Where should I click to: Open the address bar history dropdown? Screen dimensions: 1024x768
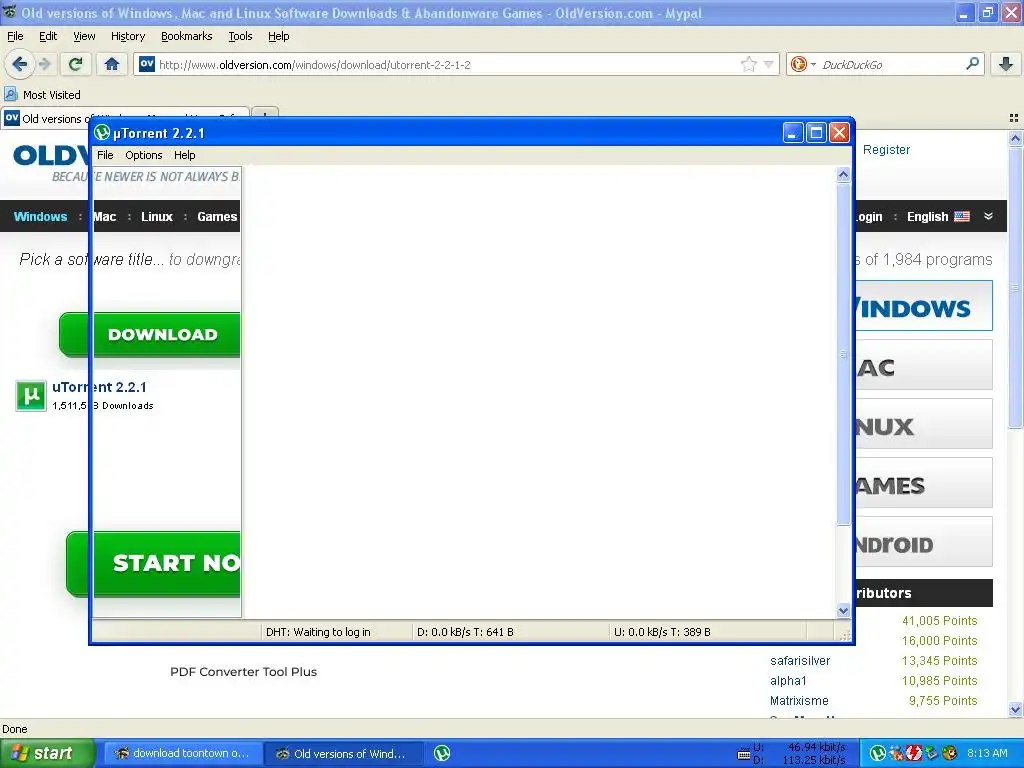point(769,64)
